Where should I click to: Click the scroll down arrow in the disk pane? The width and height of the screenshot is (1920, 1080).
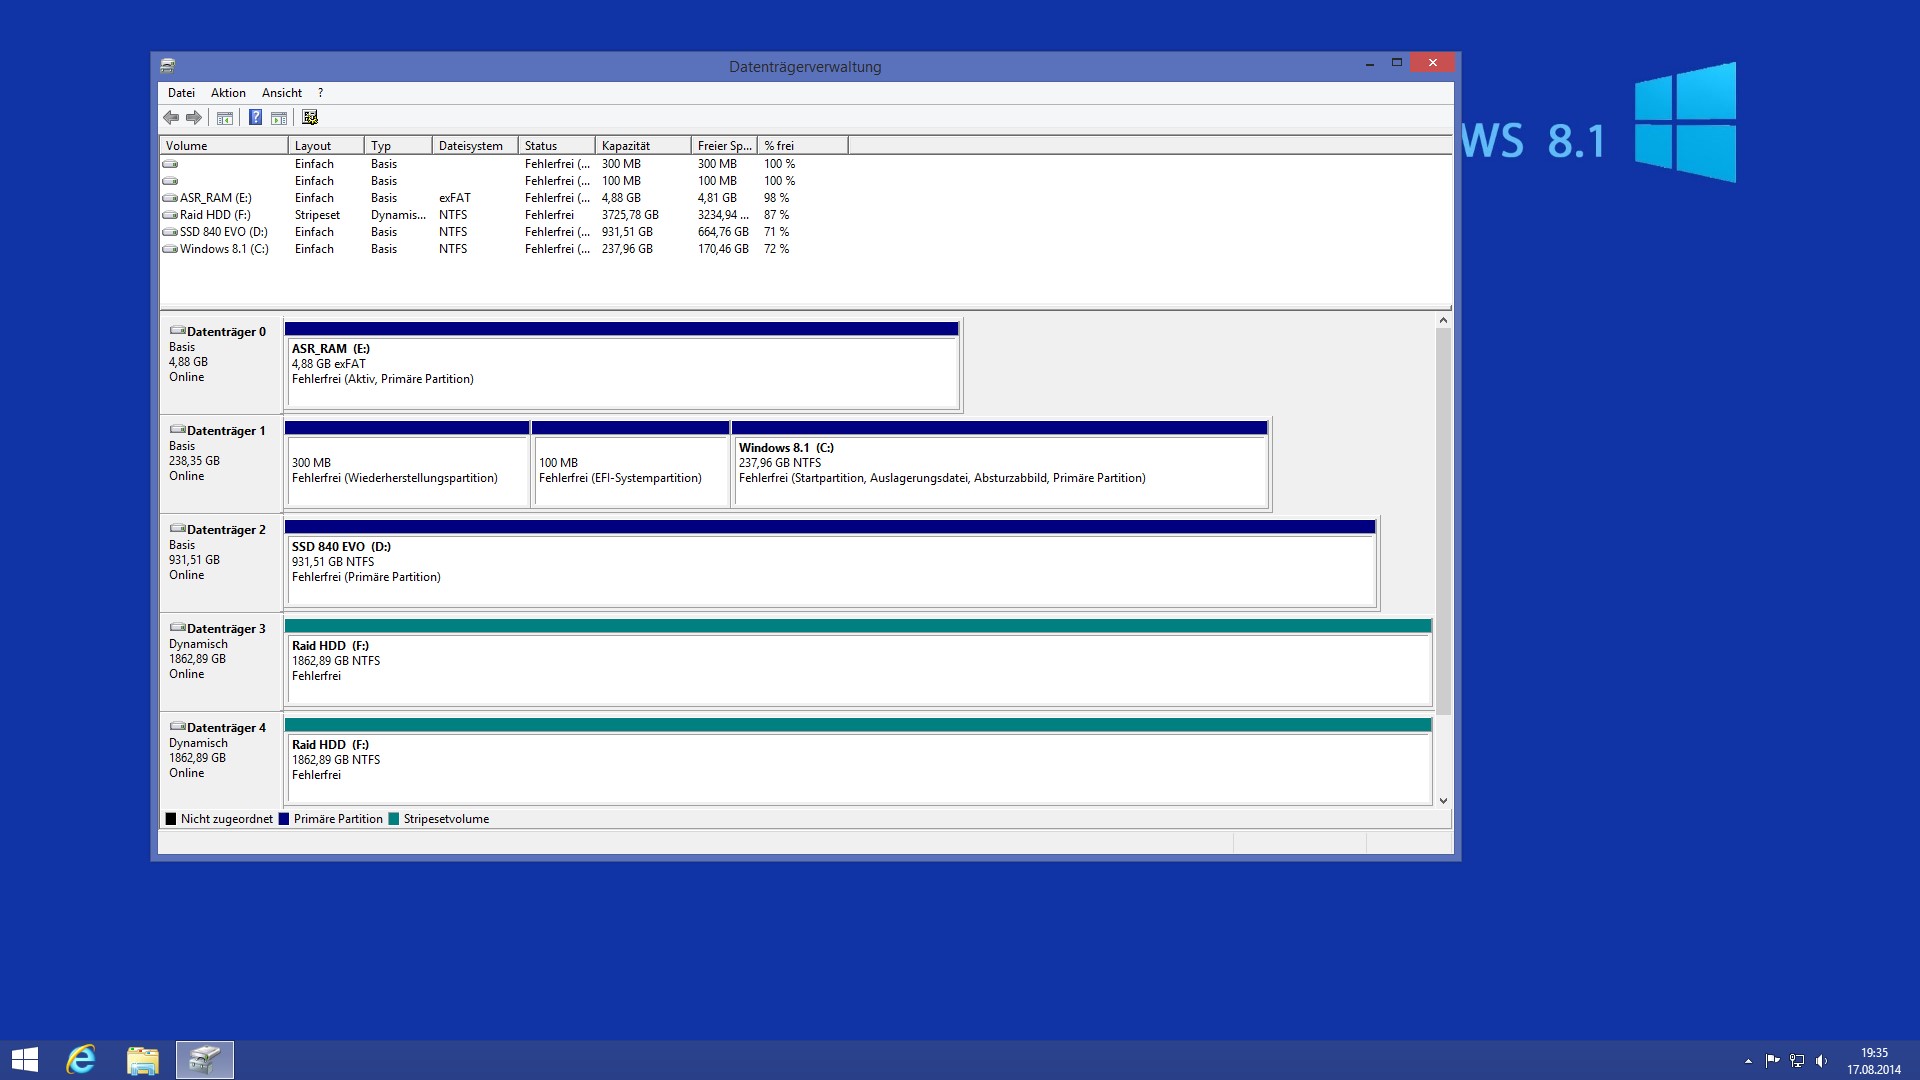(x=1443, y=801)
